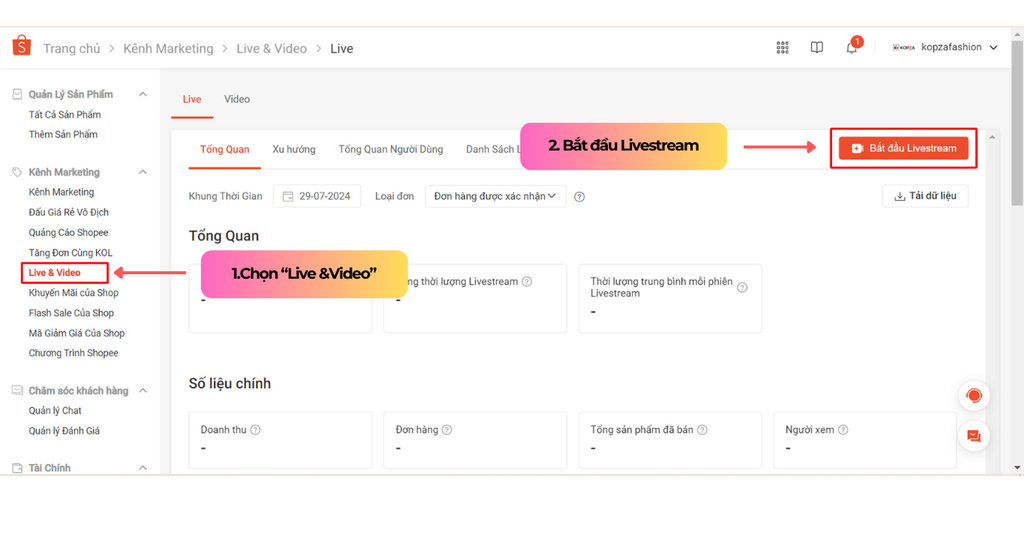This screenshot has width=1024, height=535.
Task: Click the inner panel scroll up arrow
Action: 992,137
